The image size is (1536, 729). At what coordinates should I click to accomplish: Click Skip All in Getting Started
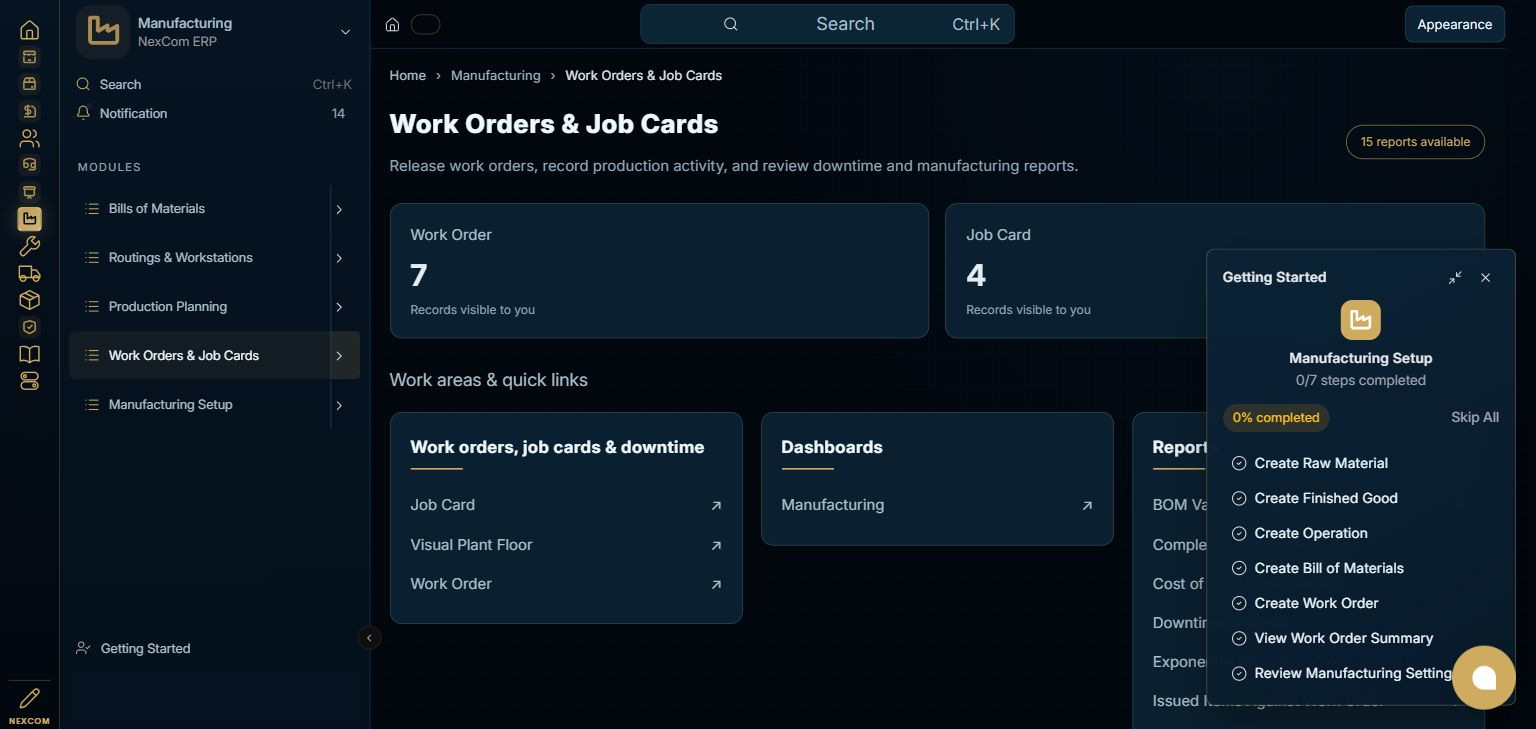pos(1475,418)
